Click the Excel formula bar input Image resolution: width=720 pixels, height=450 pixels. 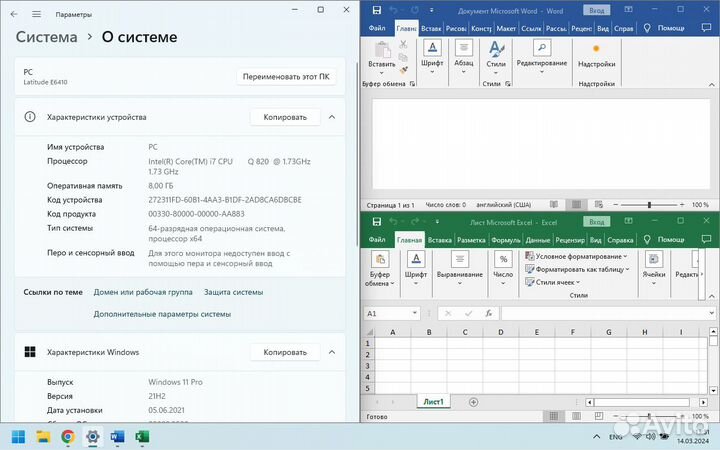click(x=604, y=313)
